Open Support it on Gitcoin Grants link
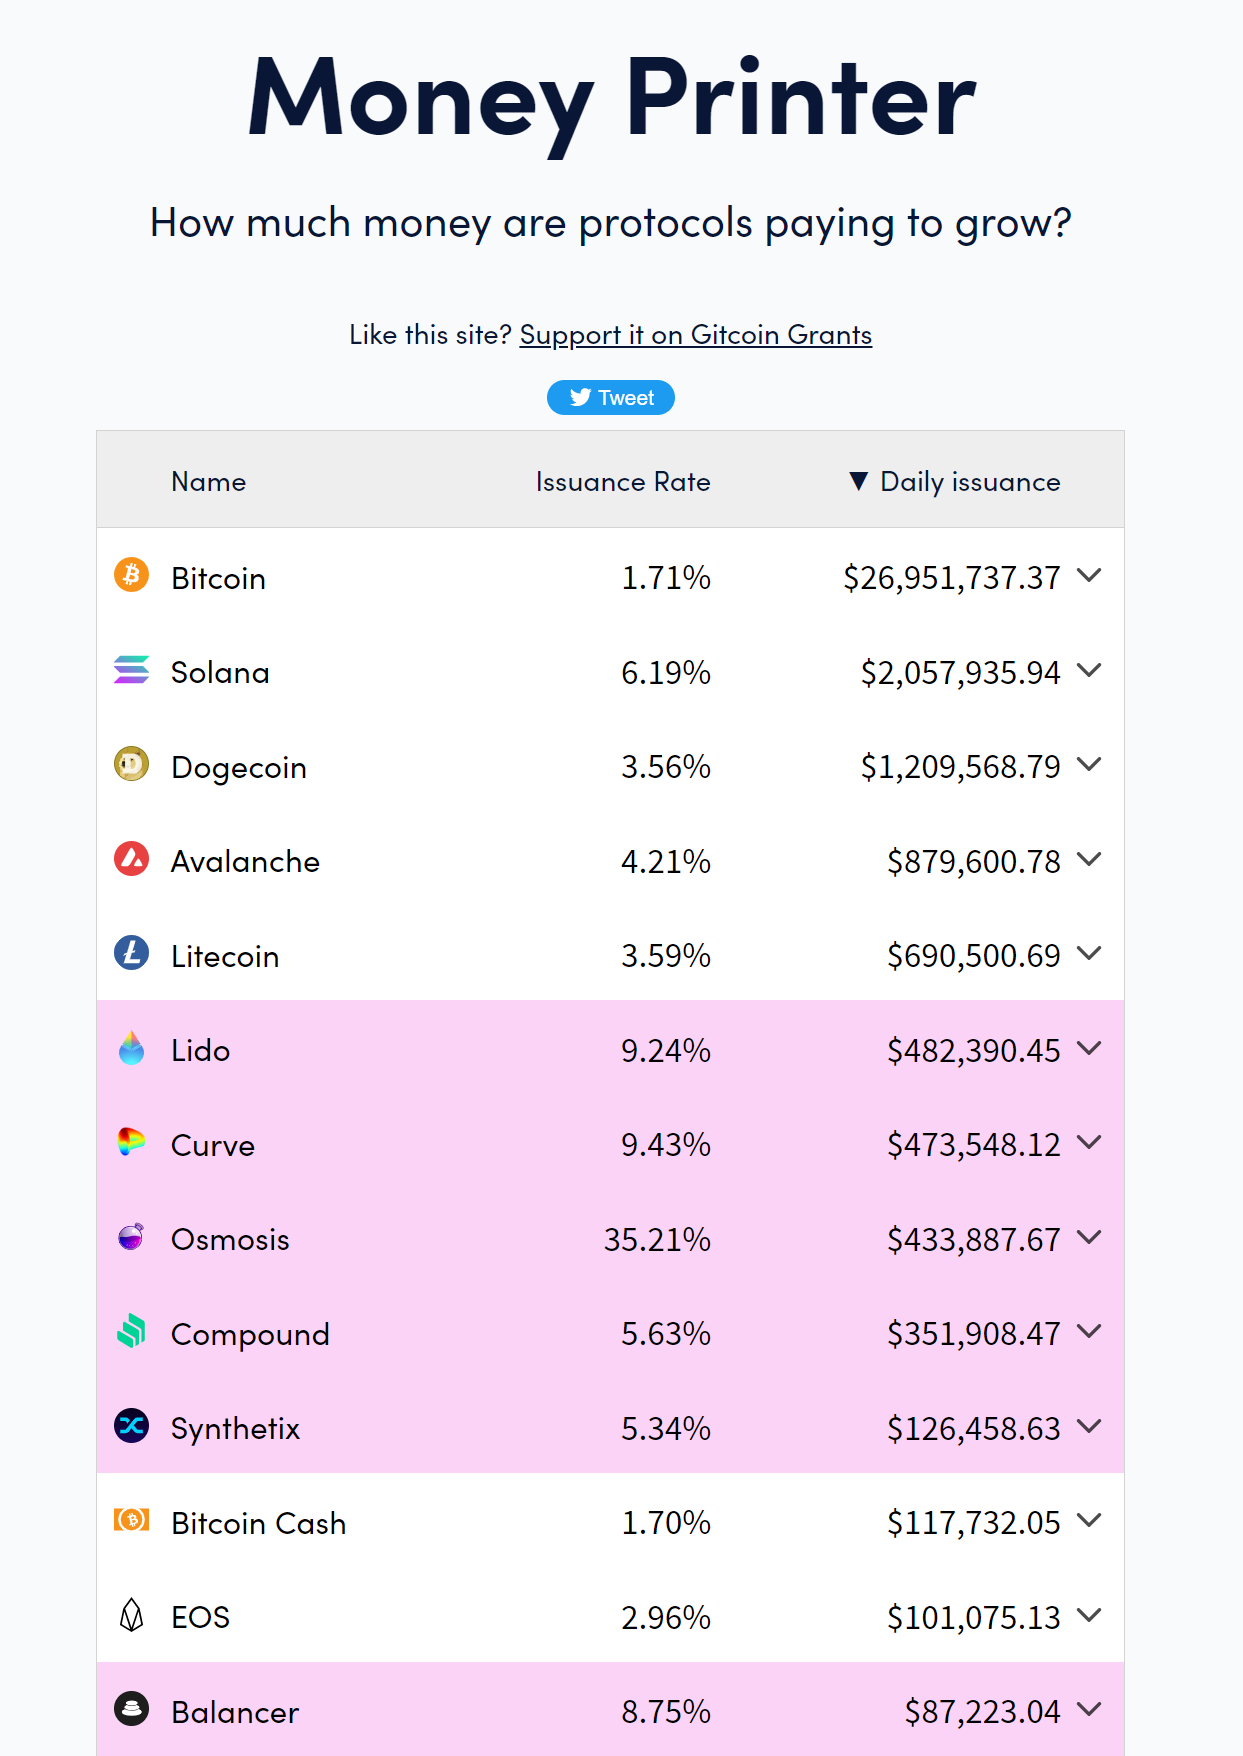The height and width of the screenshot is (1756, 1243). pos(695,335)
